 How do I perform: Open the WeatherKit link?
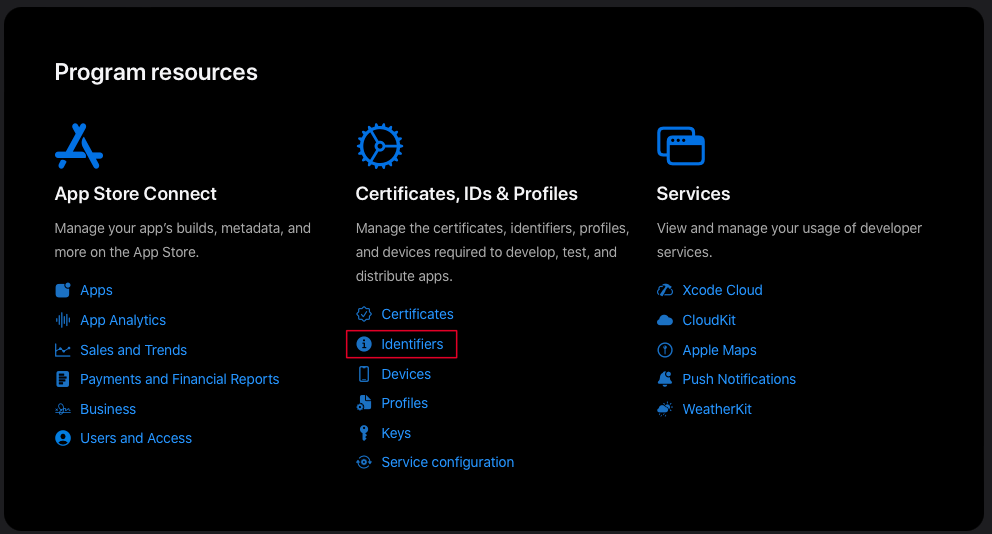tap(717, 409)
